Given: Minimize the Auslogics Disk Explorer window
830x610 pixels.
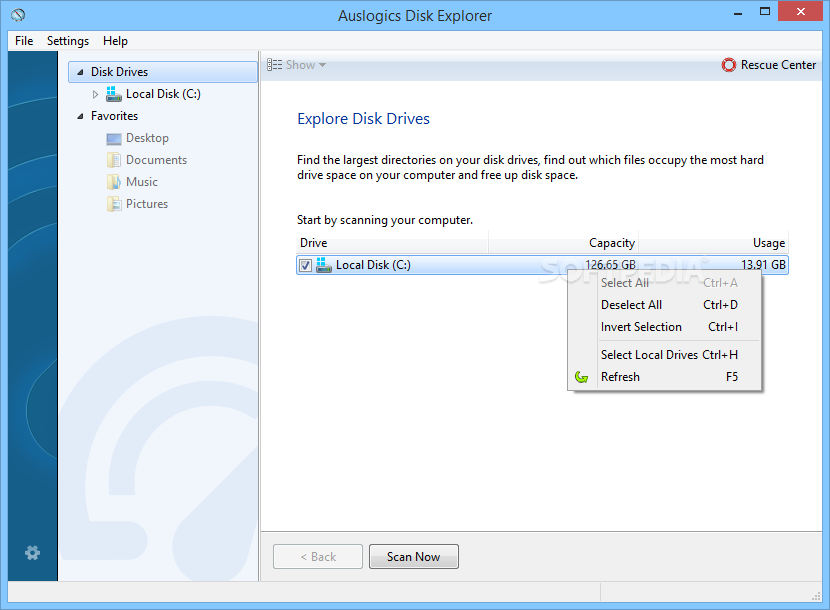Looking at the screenshot, I should point(738,13).
